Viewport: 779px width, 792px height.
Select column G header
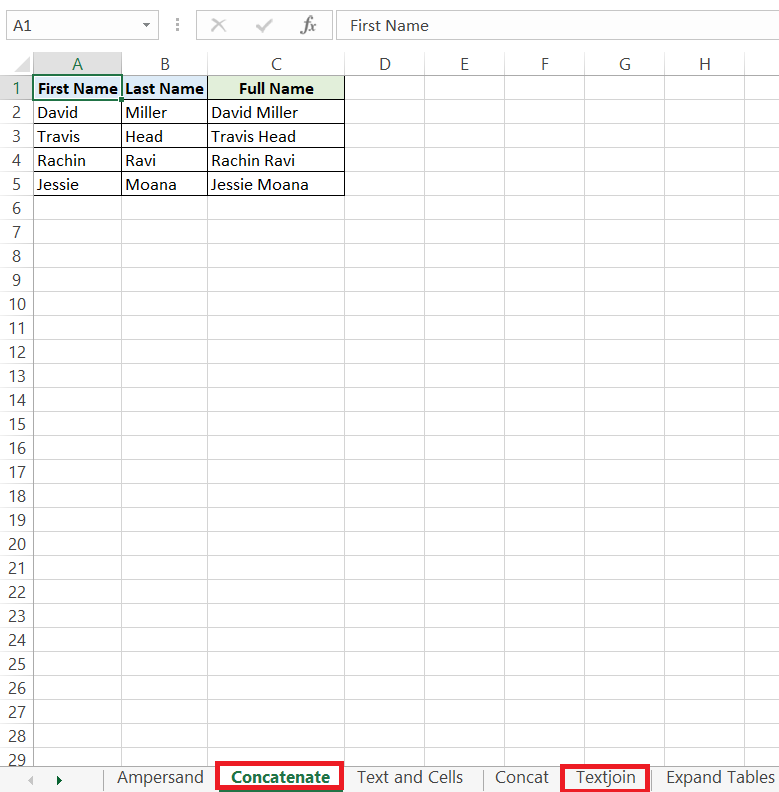click(x=624, y=64)
